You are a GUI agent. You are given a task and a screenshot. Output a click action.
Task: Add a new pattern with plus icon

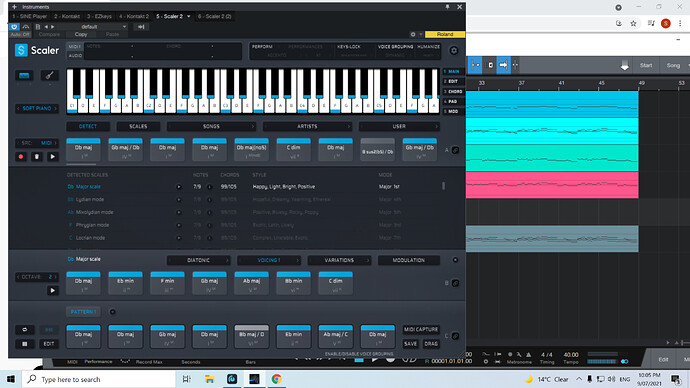coord(113,312)
